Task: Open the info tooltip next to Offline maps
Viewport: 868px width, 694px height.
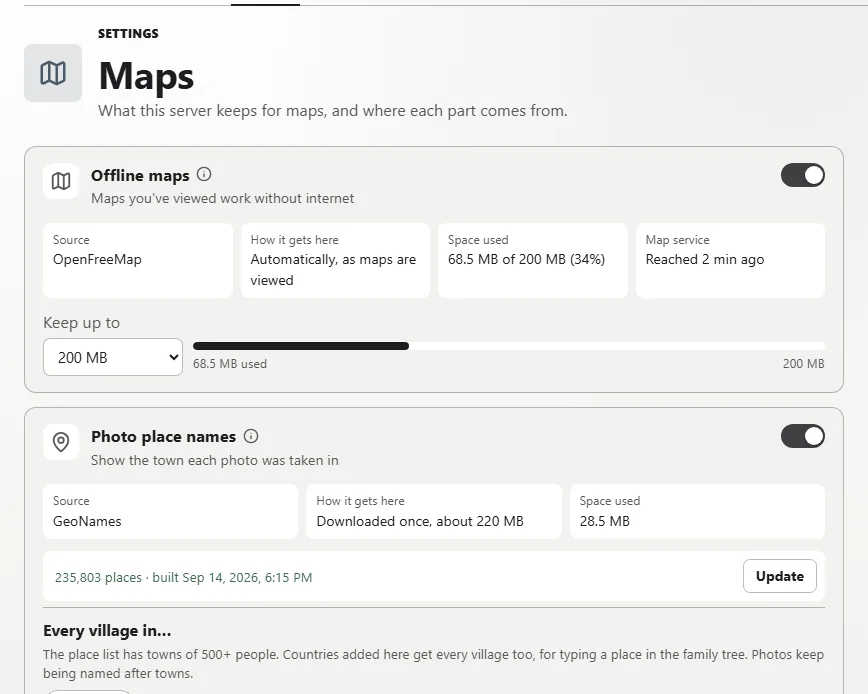Action: (x=204, y=174)
